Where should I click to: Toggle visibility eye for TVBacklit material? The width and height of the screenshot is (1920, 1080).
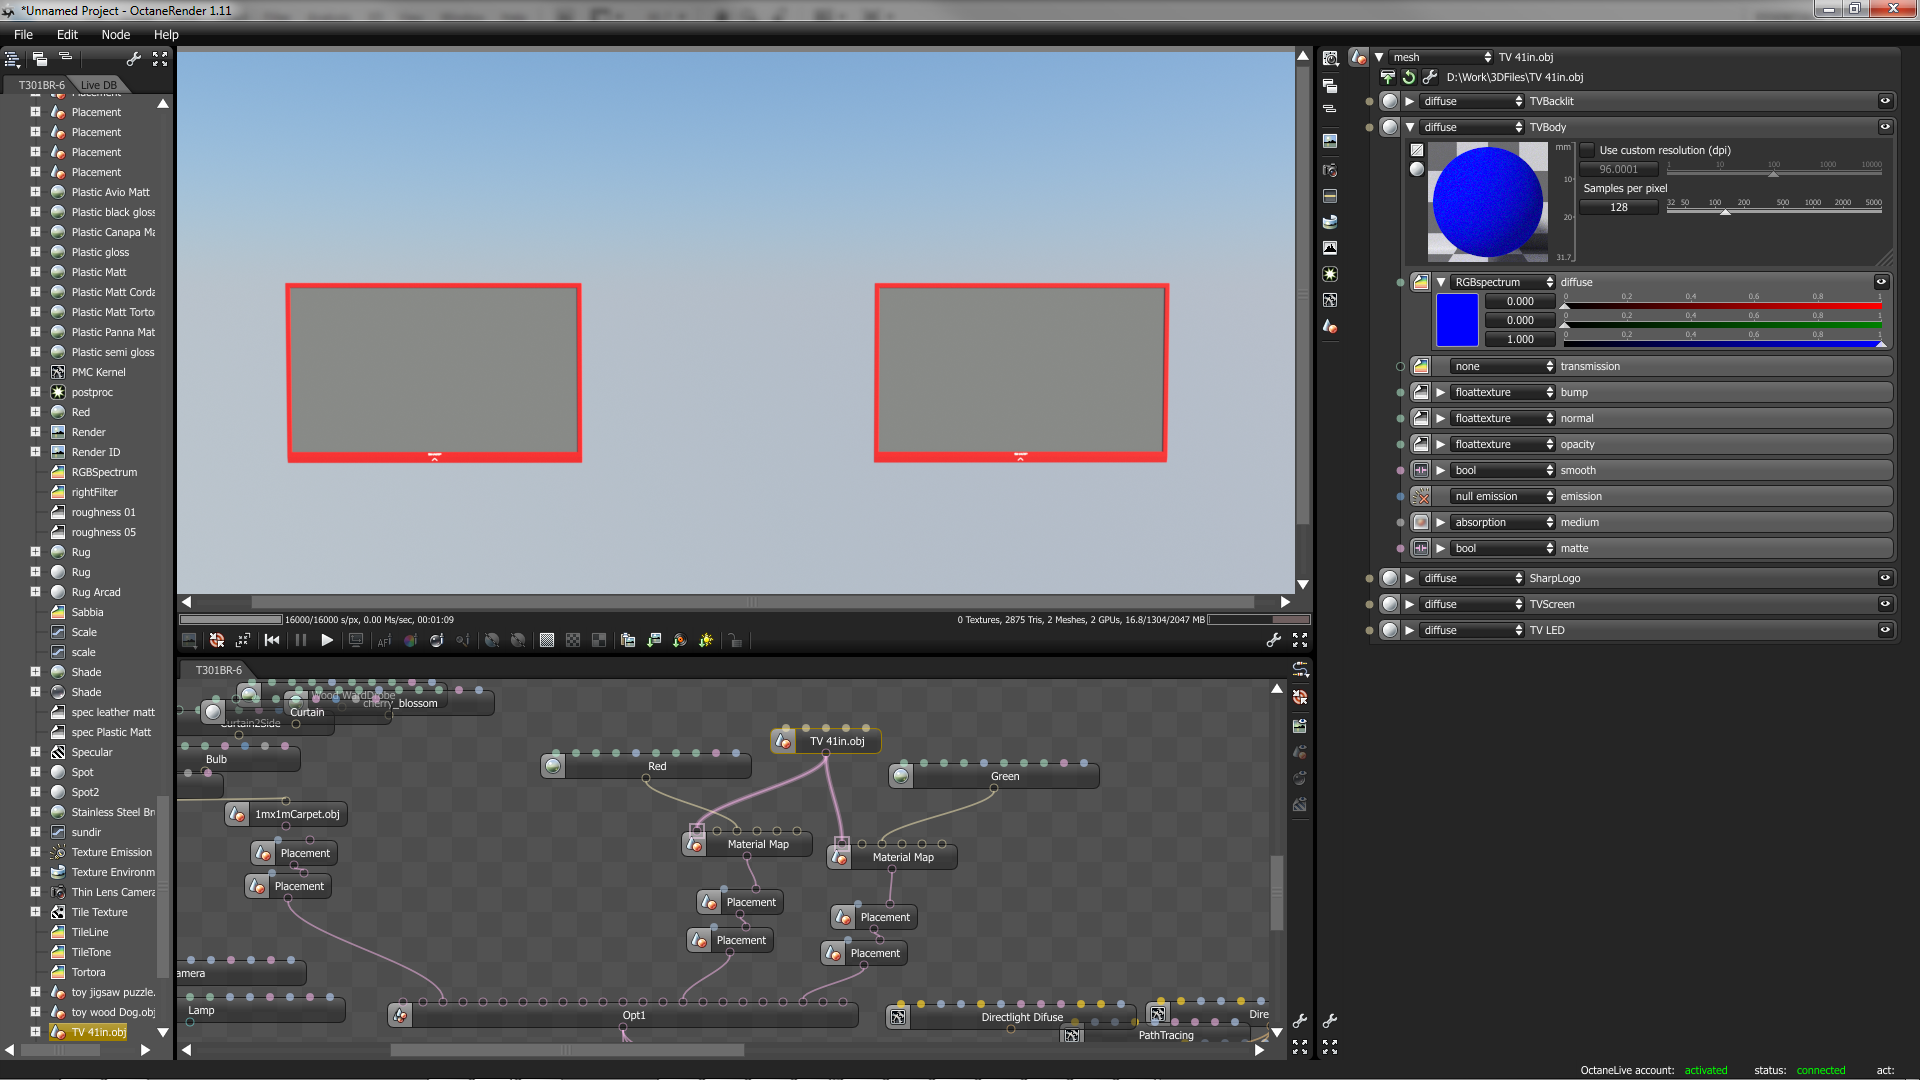(1885, 101)
